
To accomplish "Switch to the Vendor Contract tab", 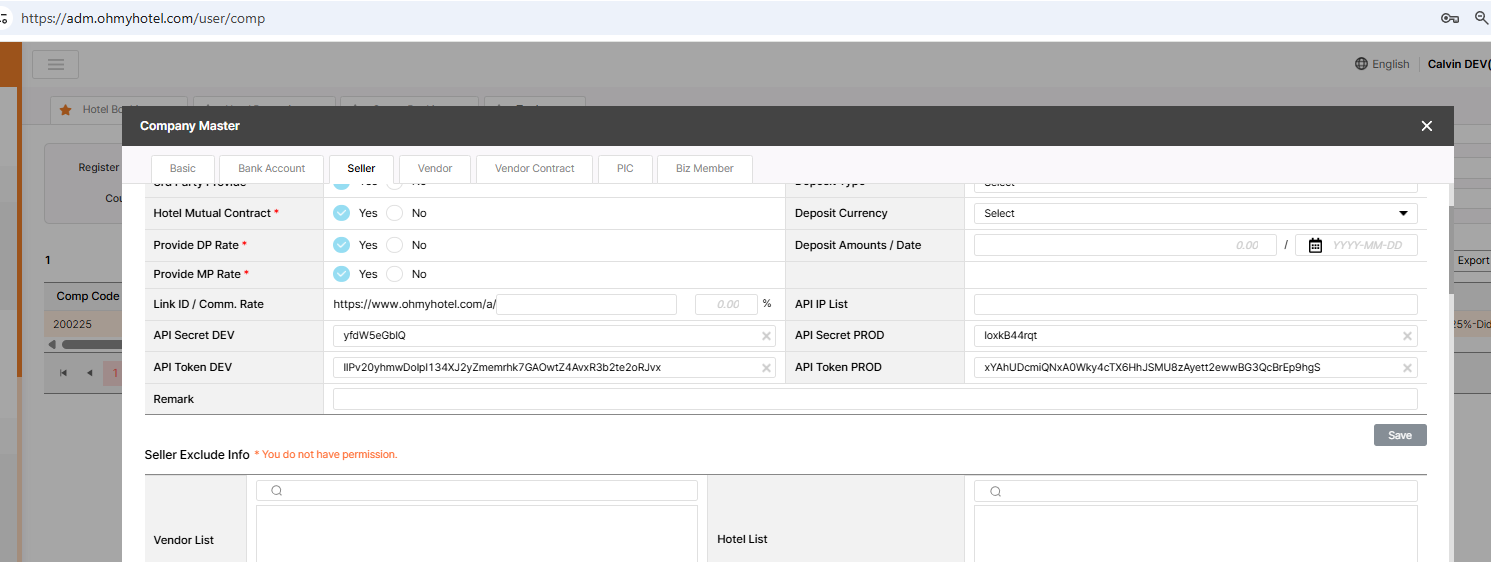I will click(534, 168).
